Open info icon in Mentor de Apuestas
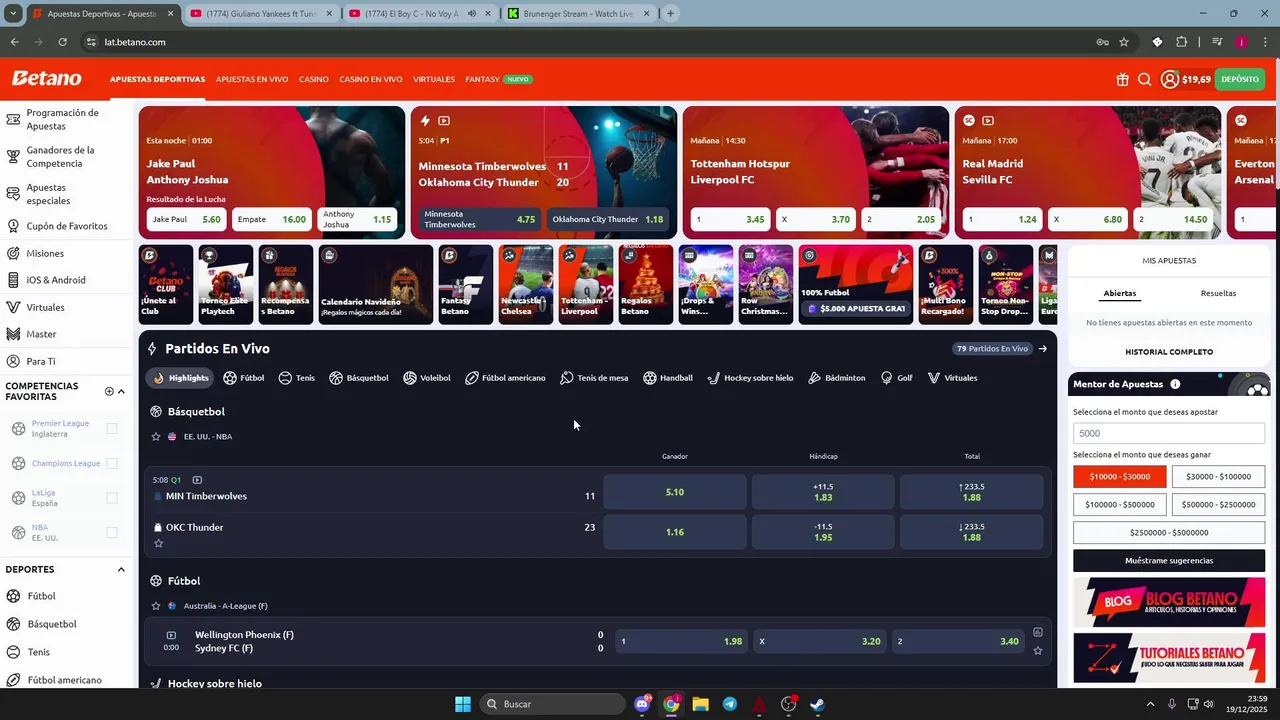This screenshot has height=720, width=1280. coord(1175,384)
